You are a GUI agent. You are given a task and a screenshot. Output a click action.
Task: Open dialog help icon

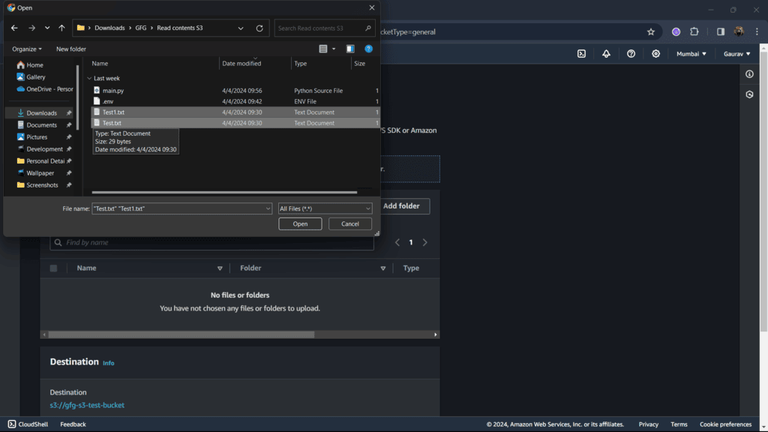(369, 48)
